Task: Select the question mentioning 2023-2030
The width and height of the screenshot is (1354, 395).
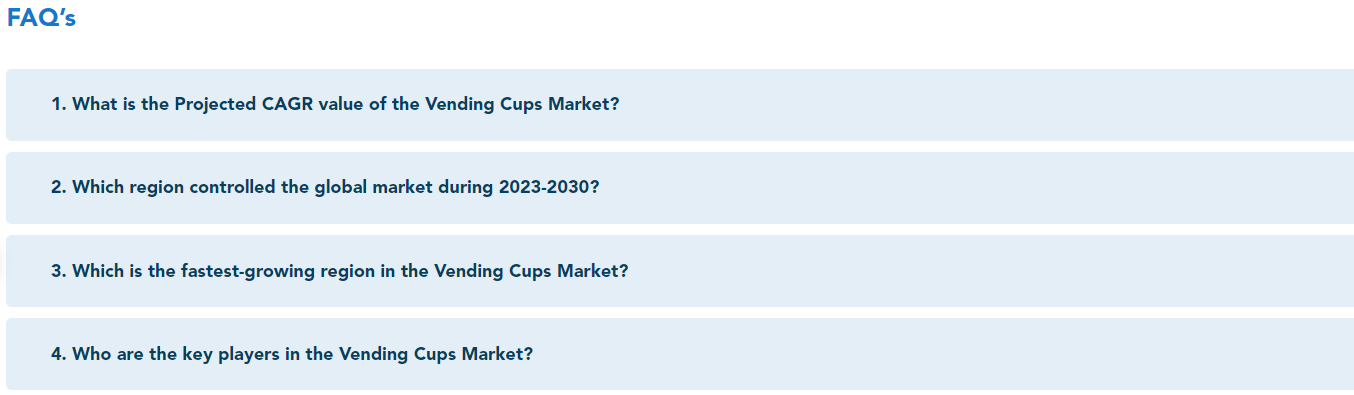Action: (680, 188)
